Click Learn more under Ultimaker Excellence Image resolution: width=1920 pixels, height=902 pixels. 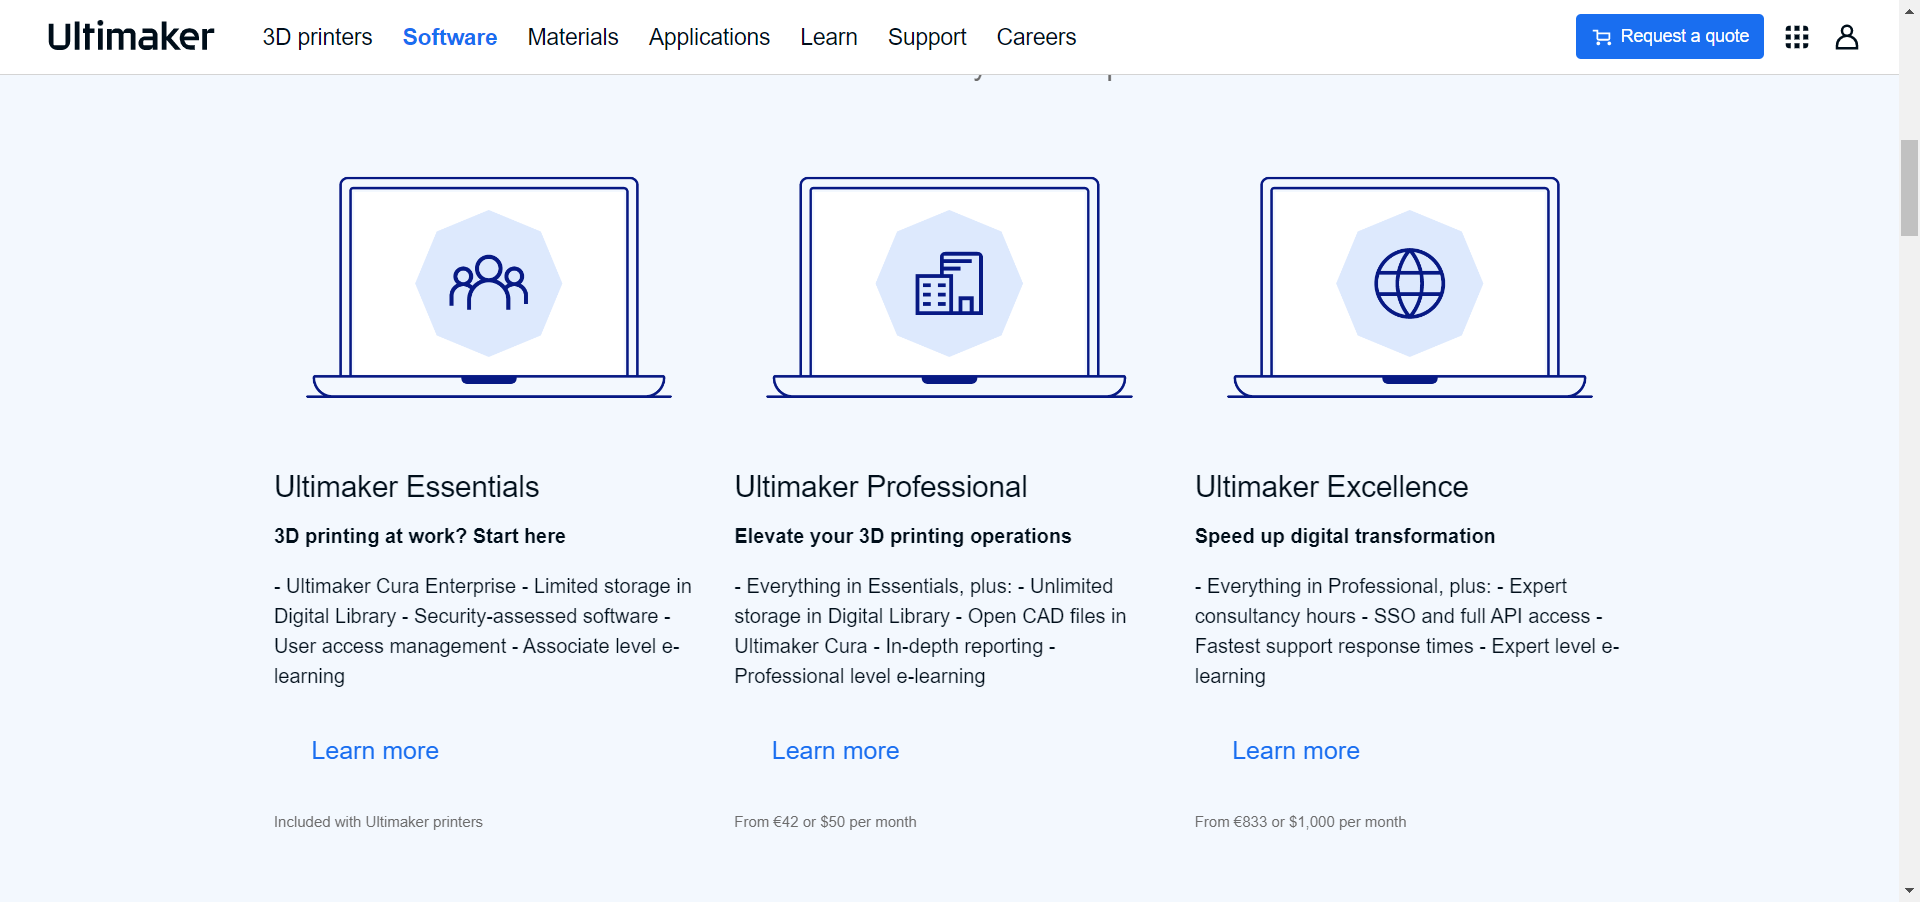[x=1296, y=751]
